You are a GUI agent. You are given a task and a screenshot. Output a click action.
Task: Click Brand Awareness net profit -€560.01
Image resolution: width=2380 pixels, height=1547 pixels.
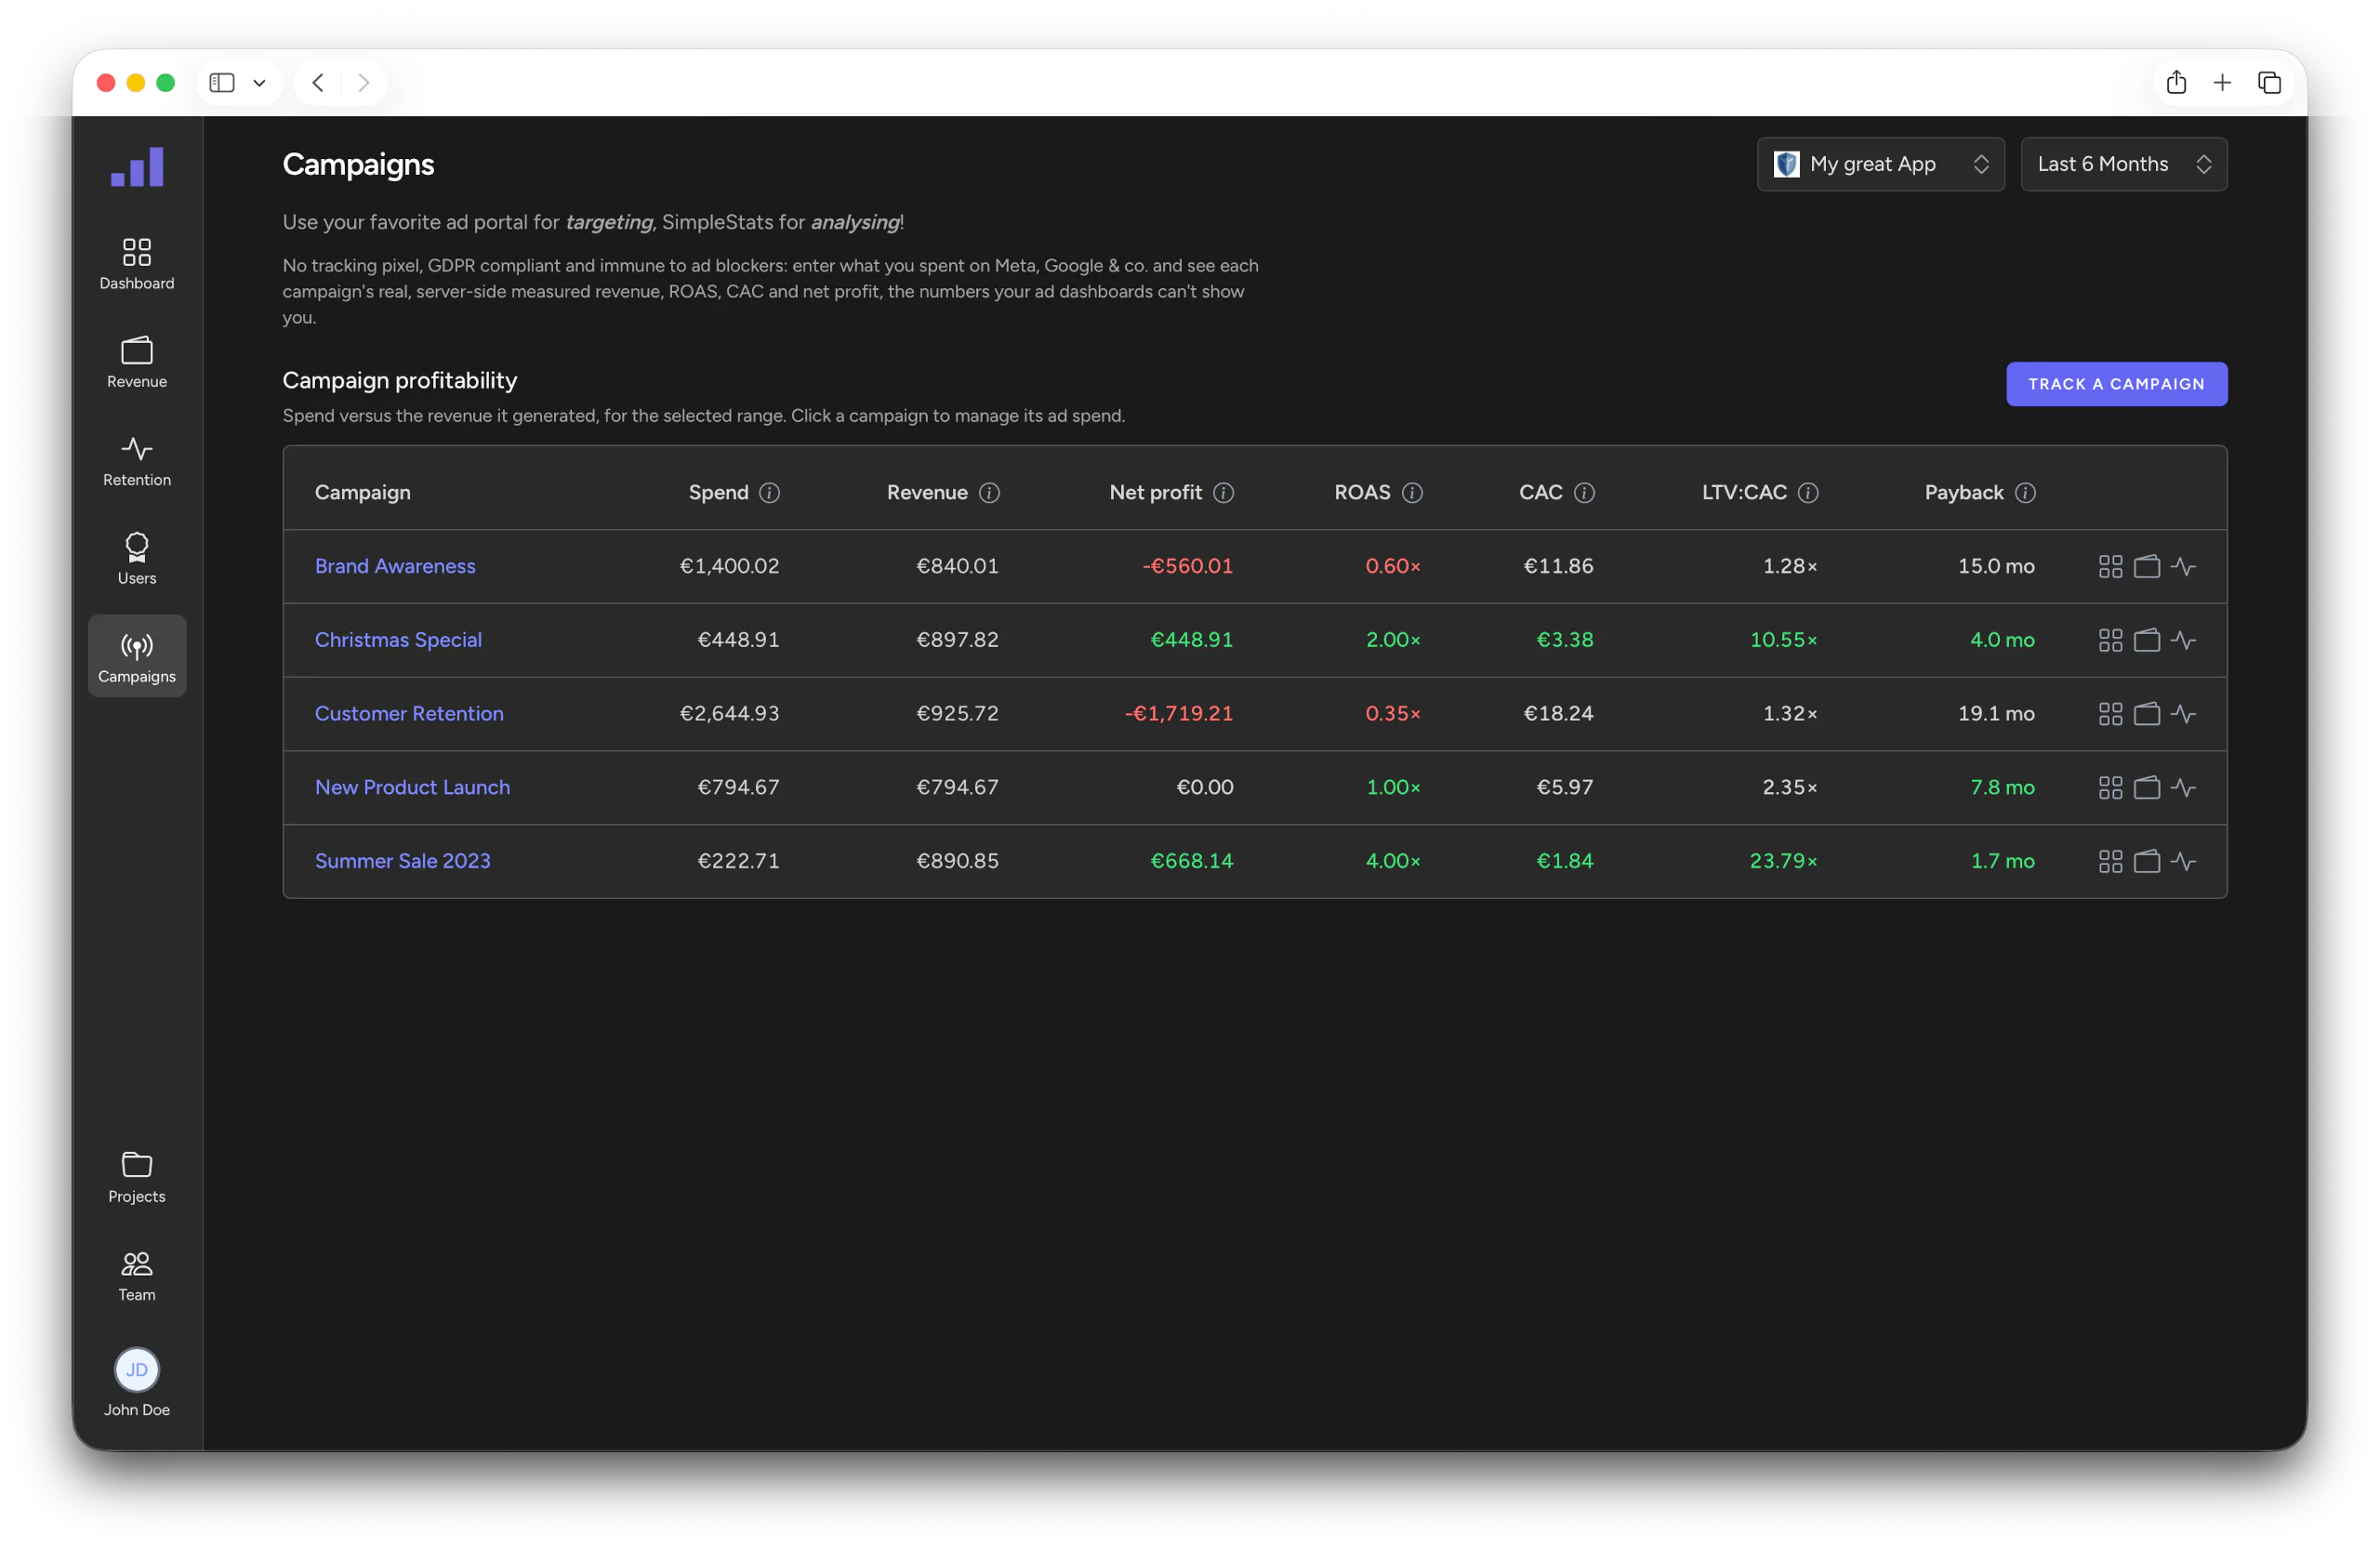[1187, 566]
